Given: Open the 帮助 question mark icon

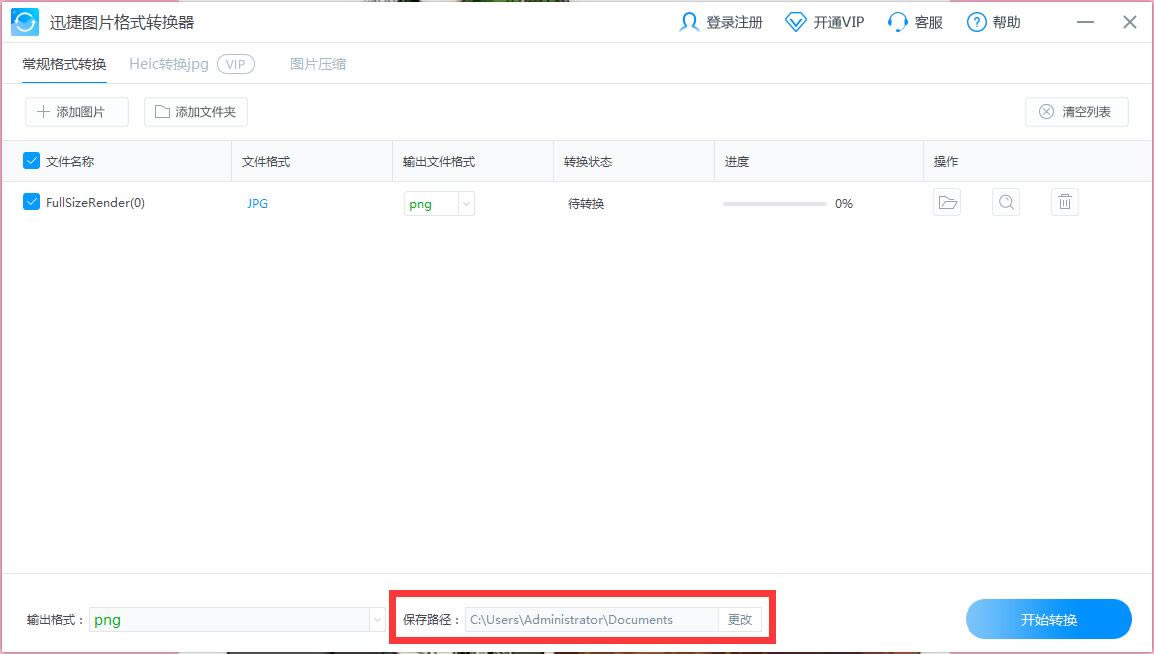Looking at the screenshot, I should coord(977,22).
